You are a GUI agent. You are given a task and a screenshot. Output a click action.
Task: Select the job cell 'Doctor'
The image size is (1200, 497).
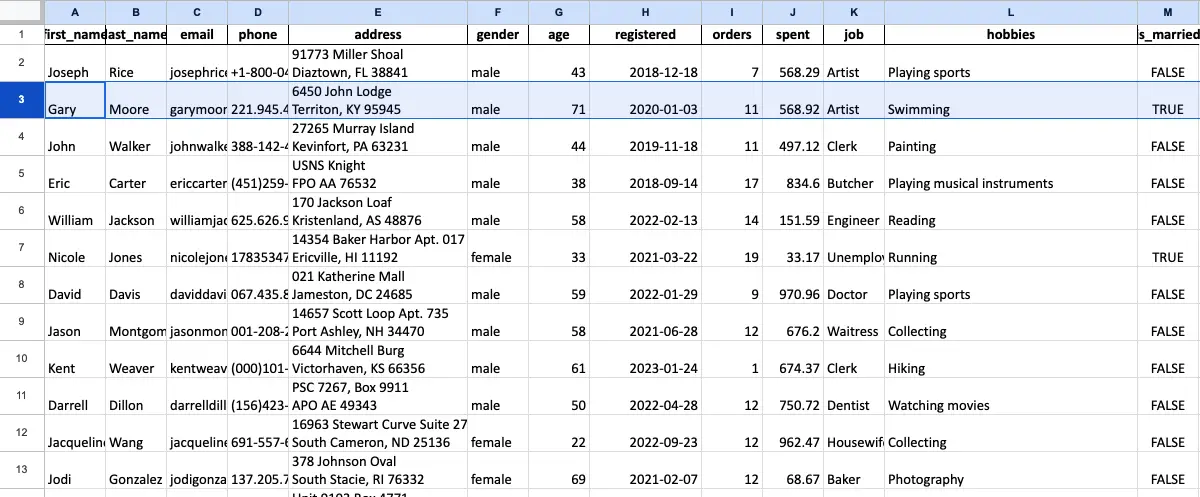(854, 285)
